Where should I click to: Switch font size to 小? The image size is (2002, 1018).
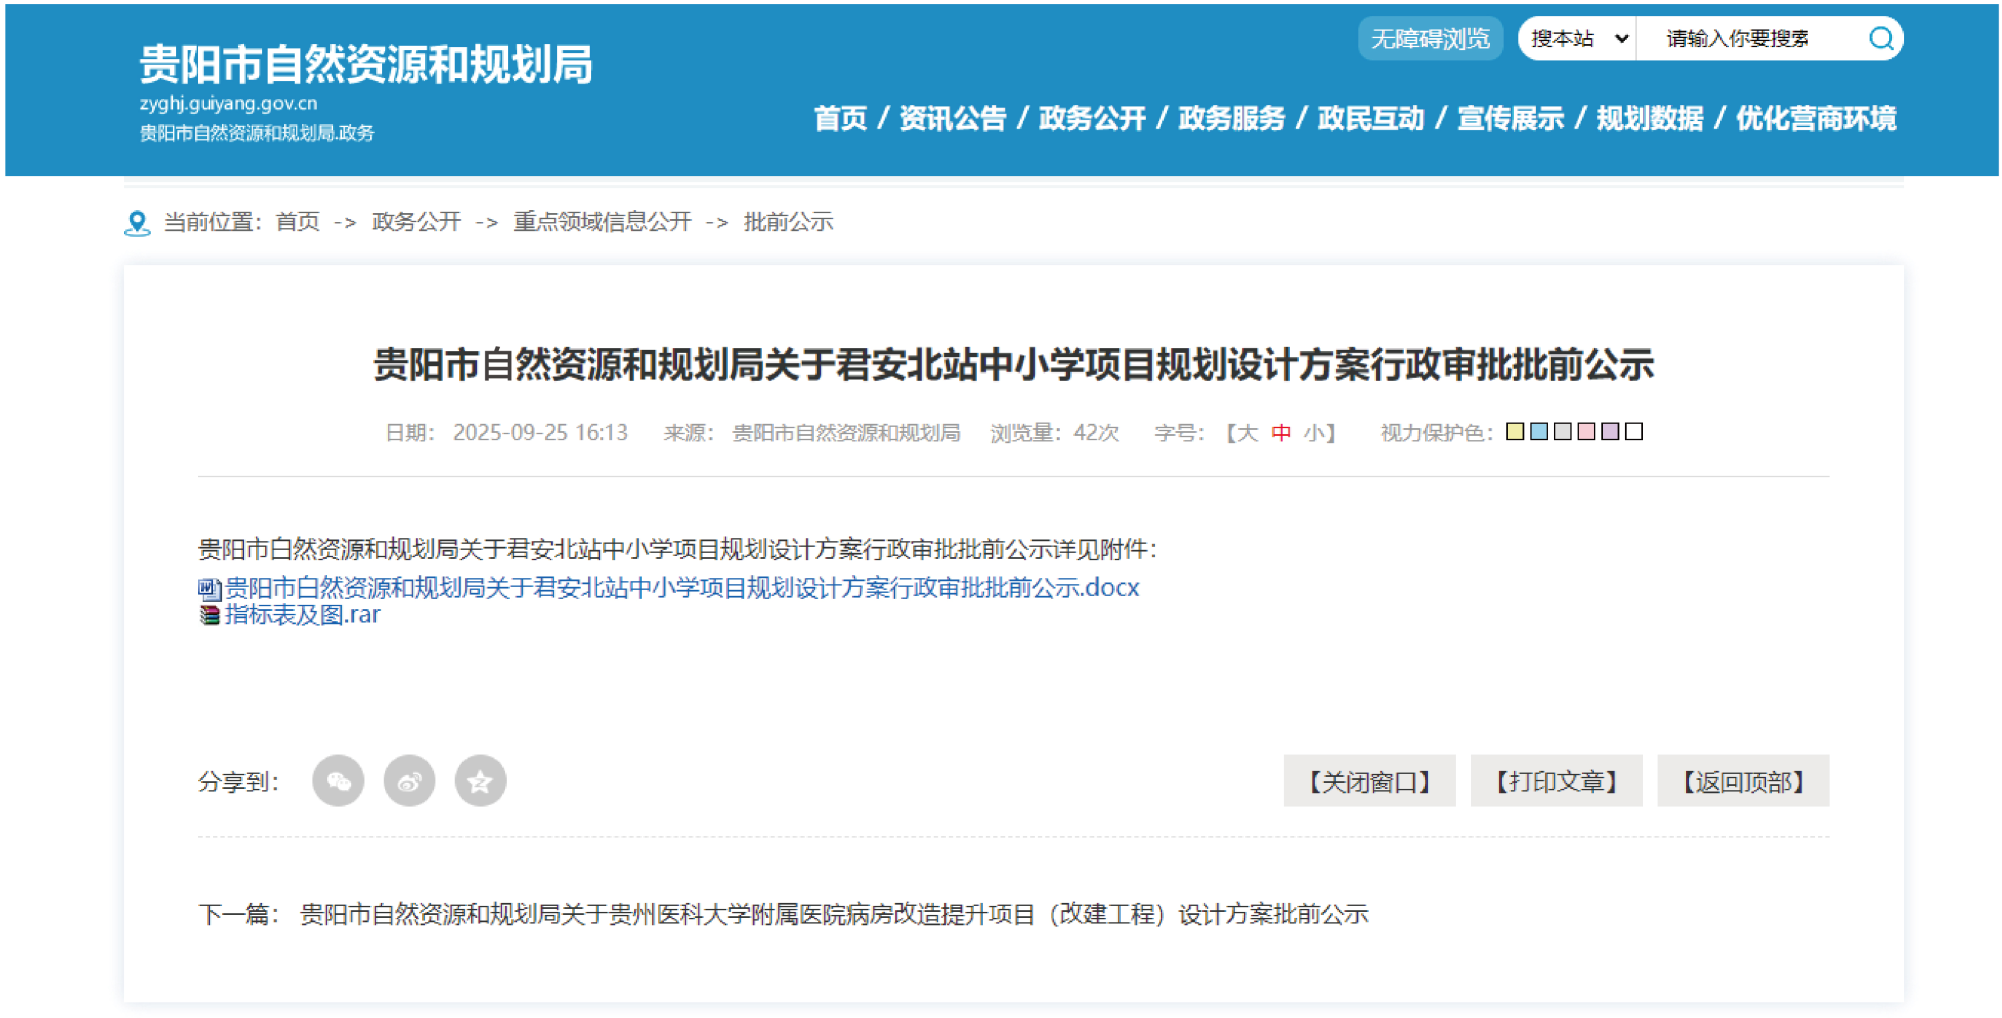[x=1316, y=431]
